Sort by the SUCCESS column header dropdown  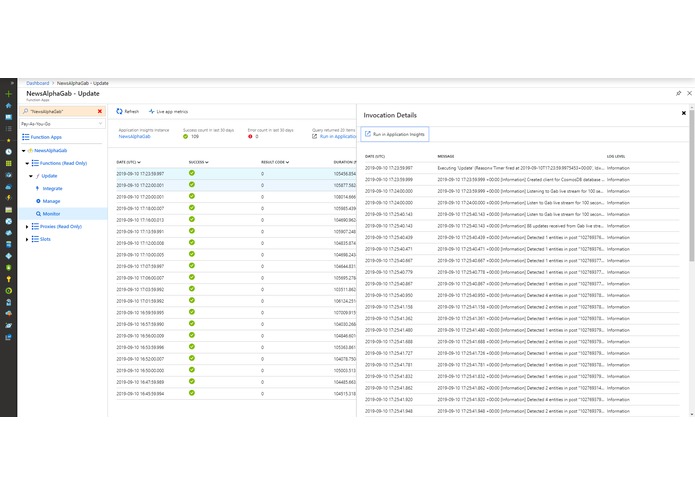tap(199, 162)
